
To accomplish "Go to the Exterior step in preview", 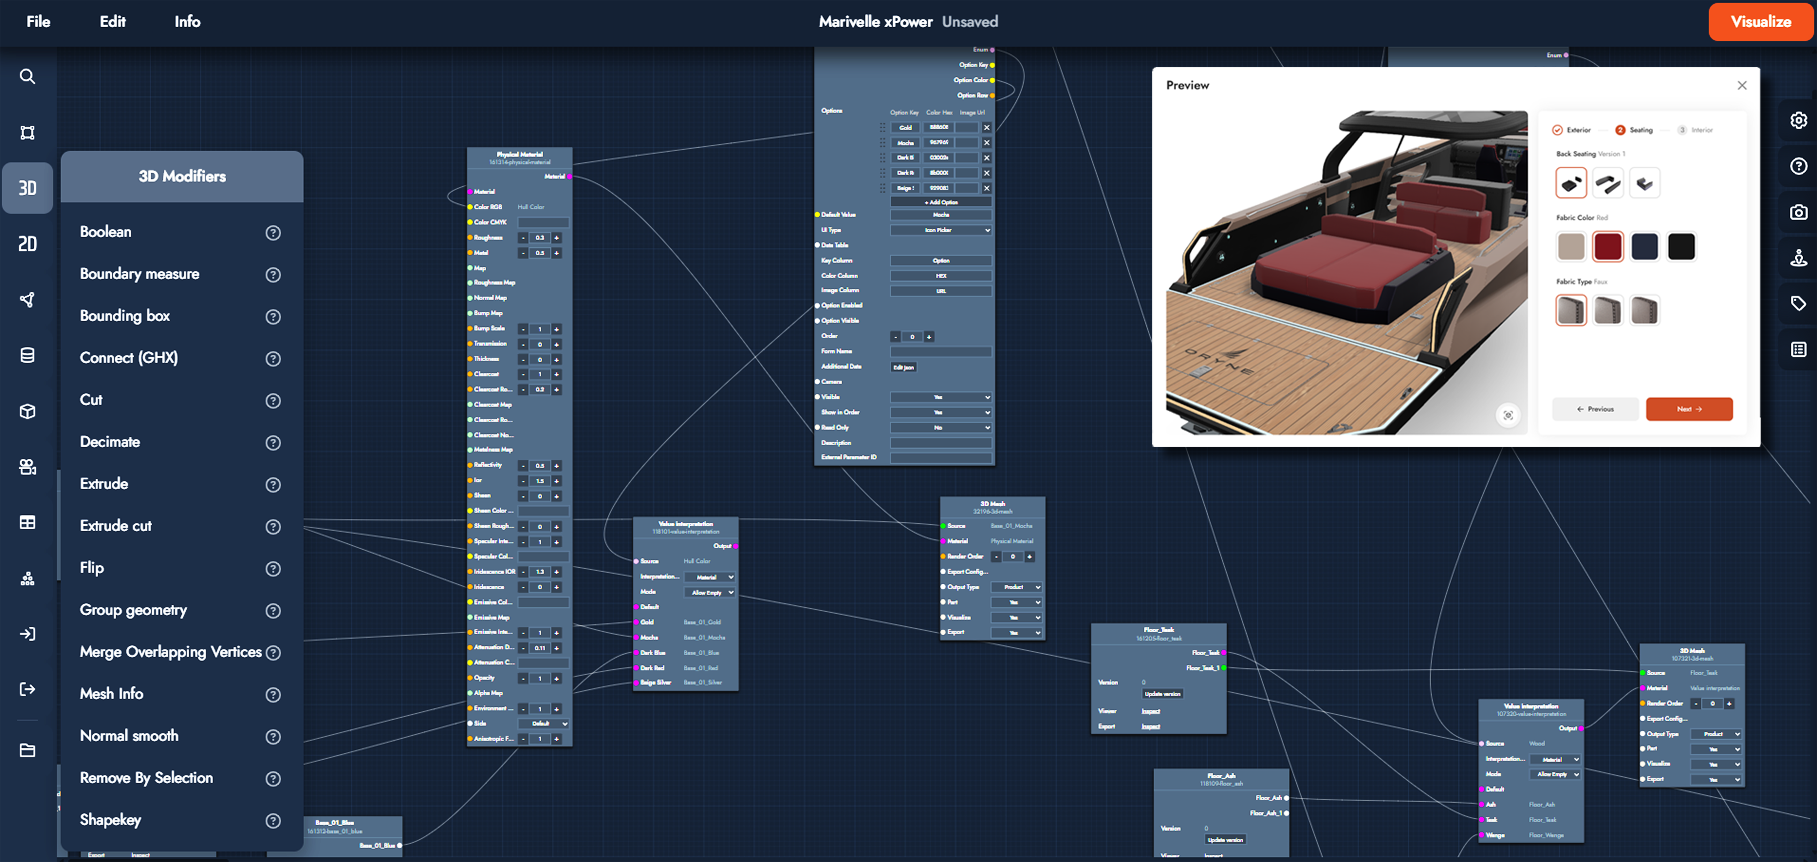I will [1572, 130].
